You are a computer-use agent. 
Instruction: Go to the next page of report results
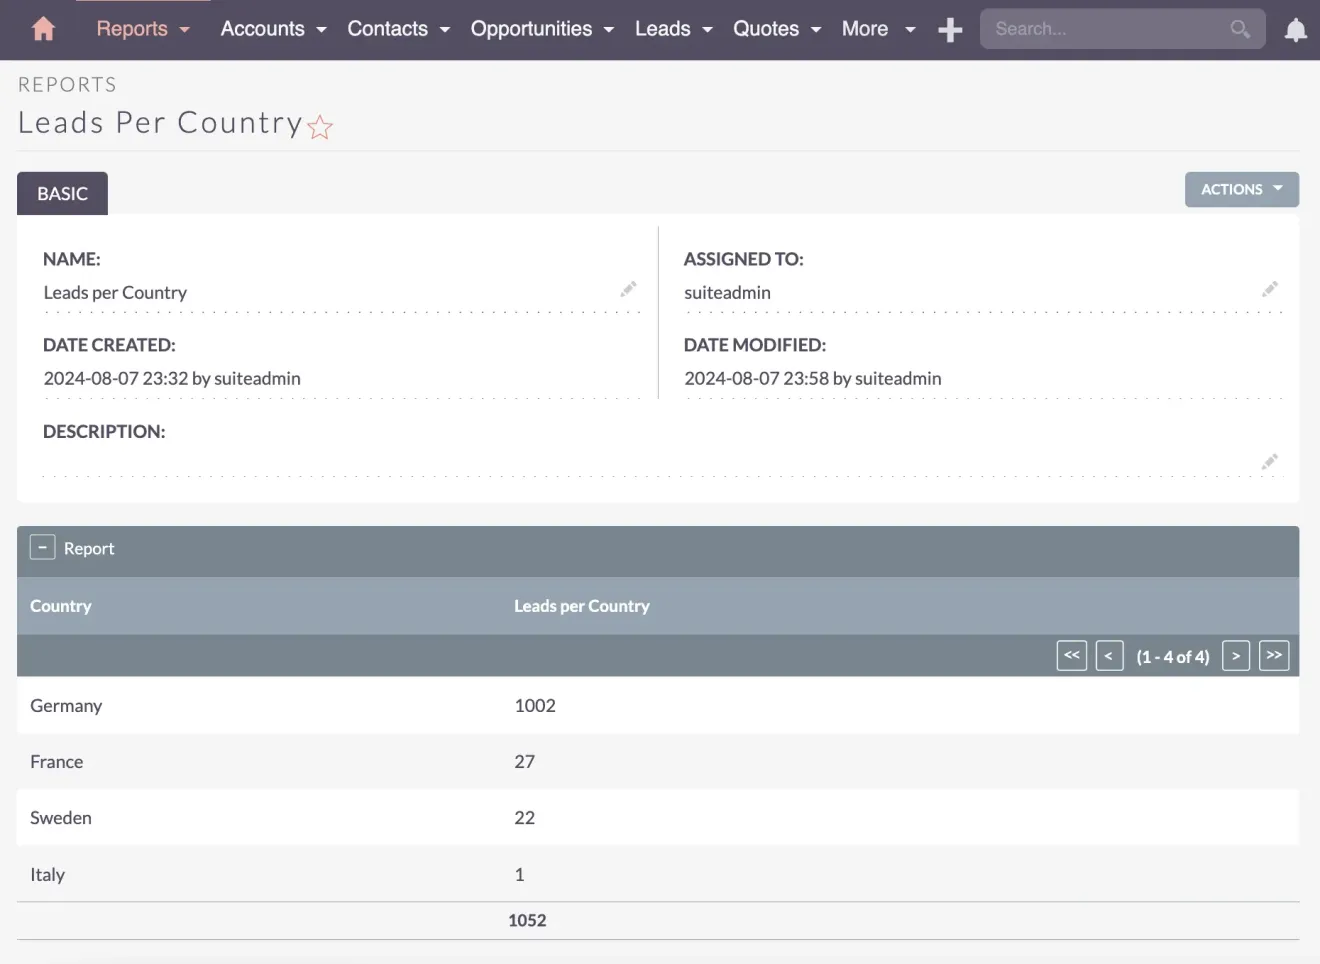coord(1236,655)
